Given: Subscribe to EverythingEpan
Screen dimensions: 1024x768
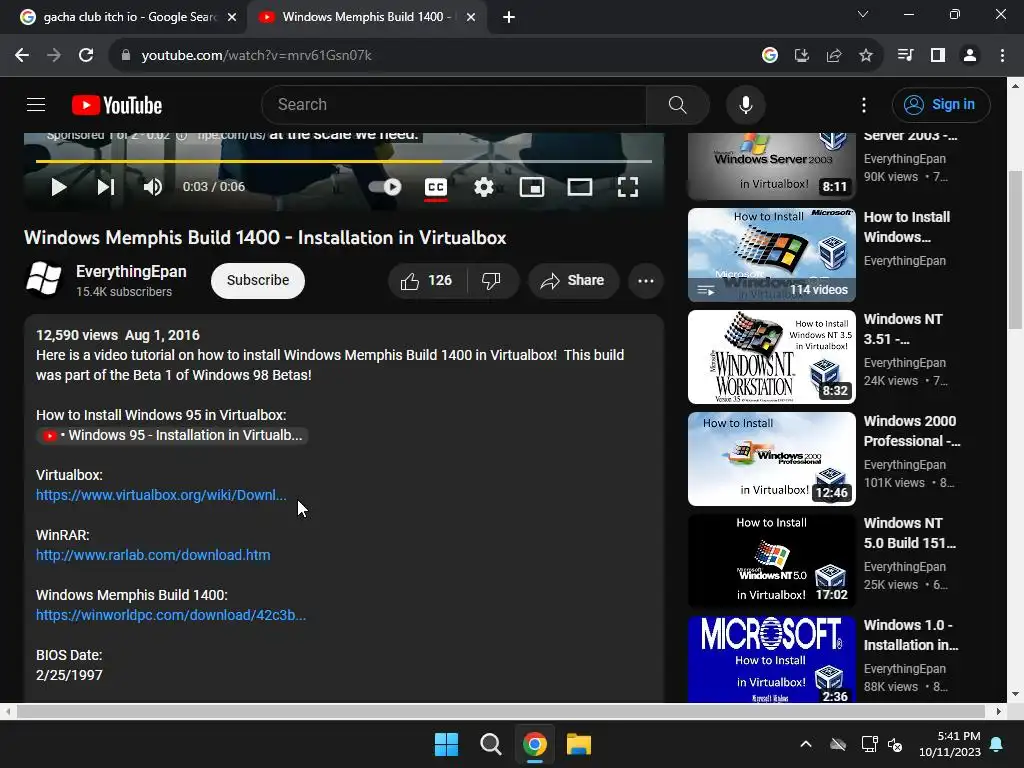Looking at the screenshot, I should point(258,281).
